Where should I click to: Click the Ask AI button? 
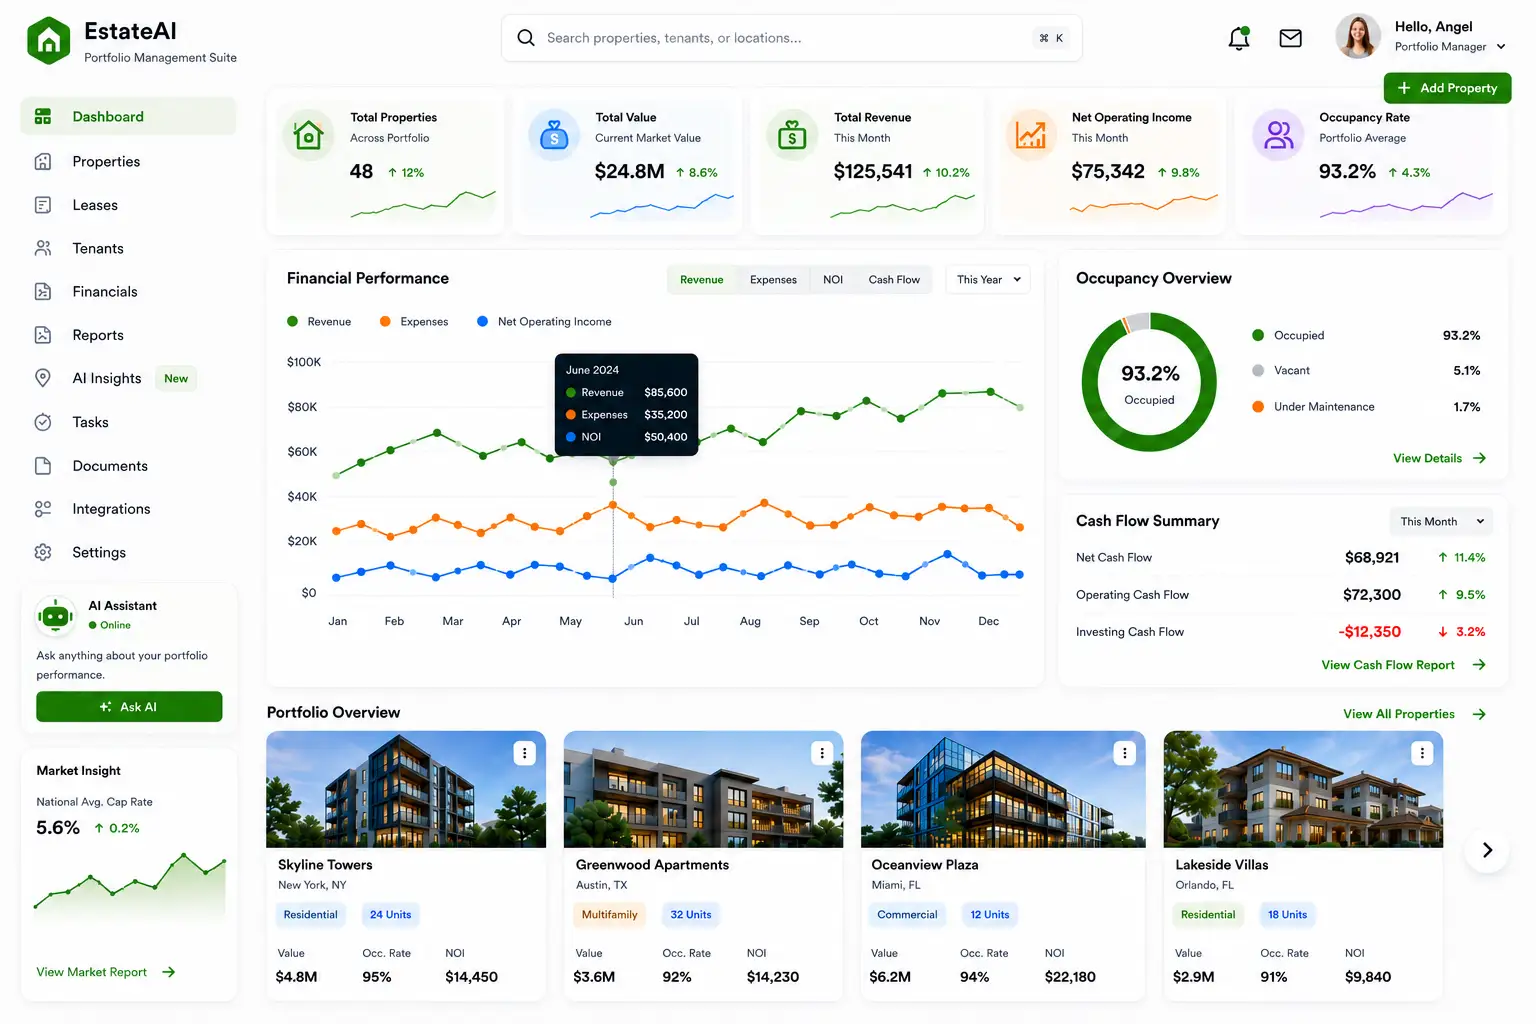[129, 706]
